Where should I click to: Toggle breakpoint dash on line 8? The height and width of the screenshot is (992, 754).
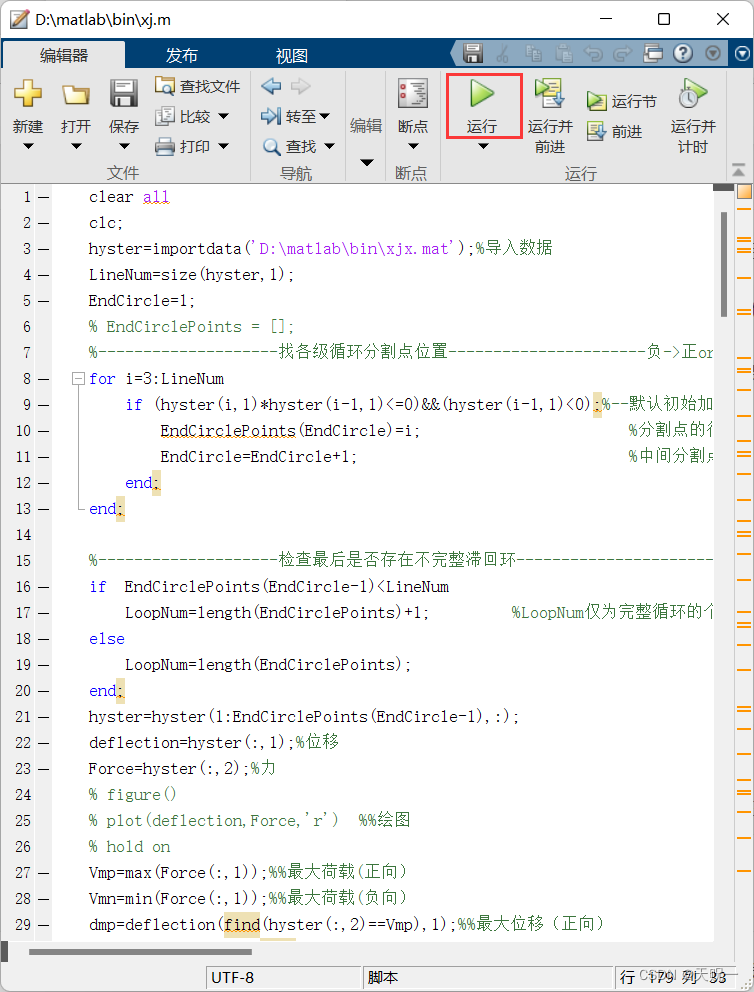tap(43, 379)
